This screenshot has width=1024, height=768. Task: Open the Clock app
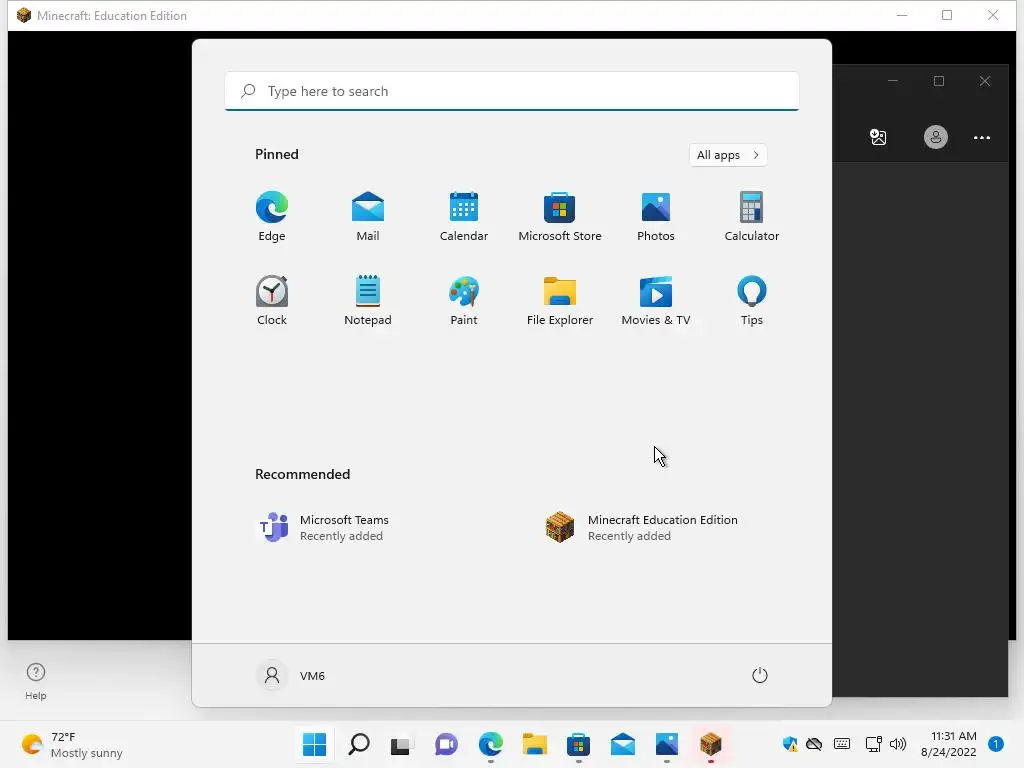click(272, 300)
